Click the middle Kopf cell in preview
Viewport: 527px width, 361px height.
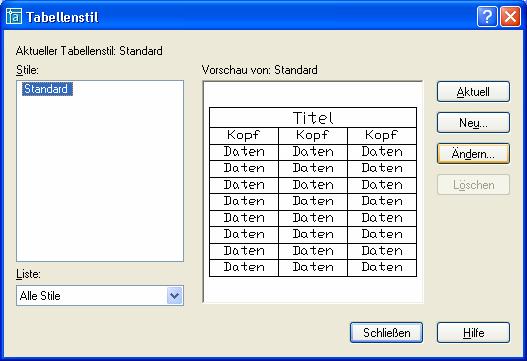(x=313, y=136)
